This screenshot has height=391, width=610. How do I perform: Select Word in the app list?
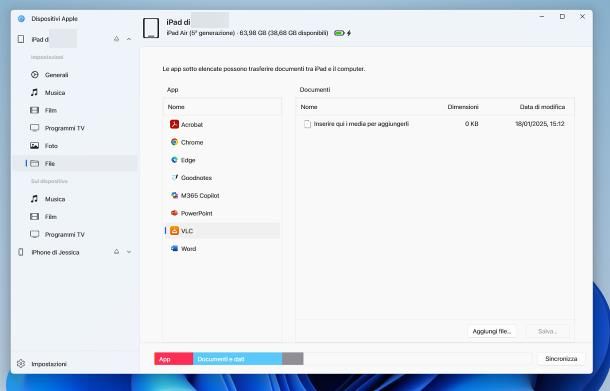point(222,249)
